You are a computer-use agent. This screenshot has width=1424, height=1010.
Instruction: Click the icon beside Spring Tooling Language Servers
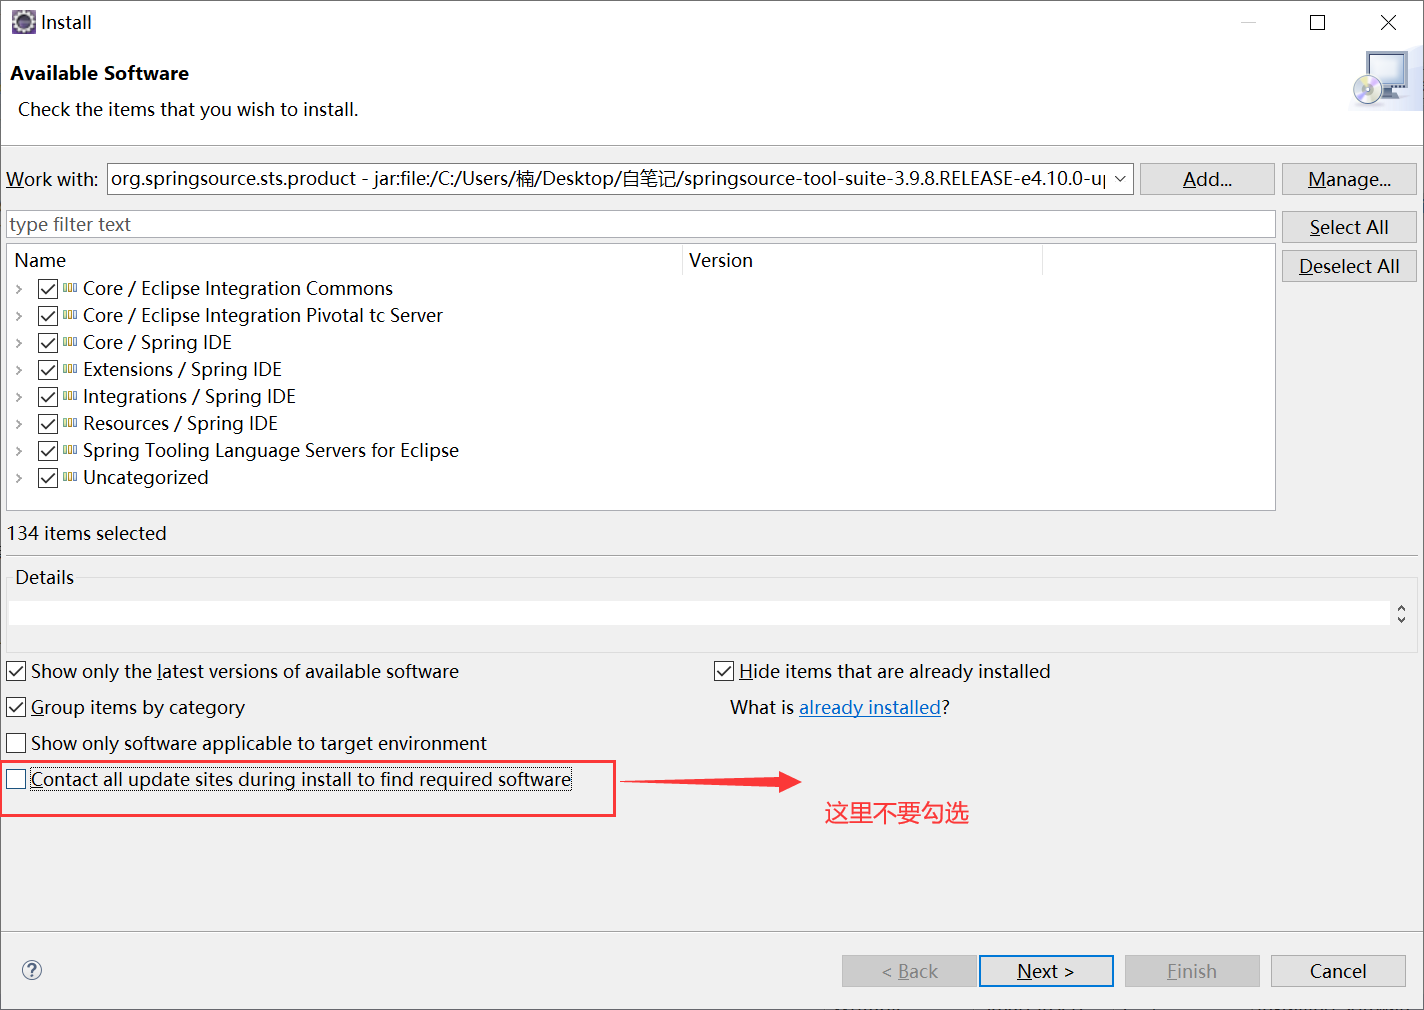pyautogui.click(x=70, y=450)
